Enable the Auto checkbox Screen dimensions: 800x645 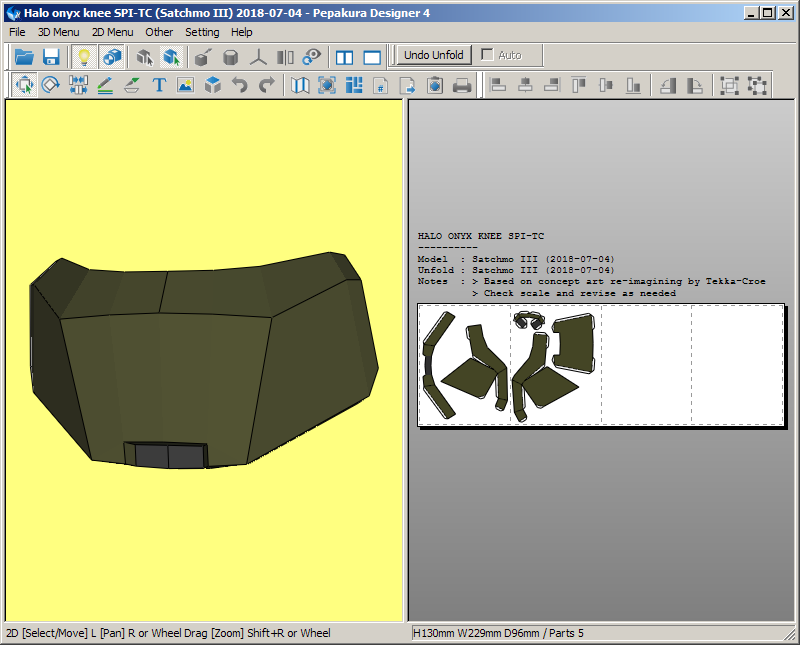pos(487,55)
